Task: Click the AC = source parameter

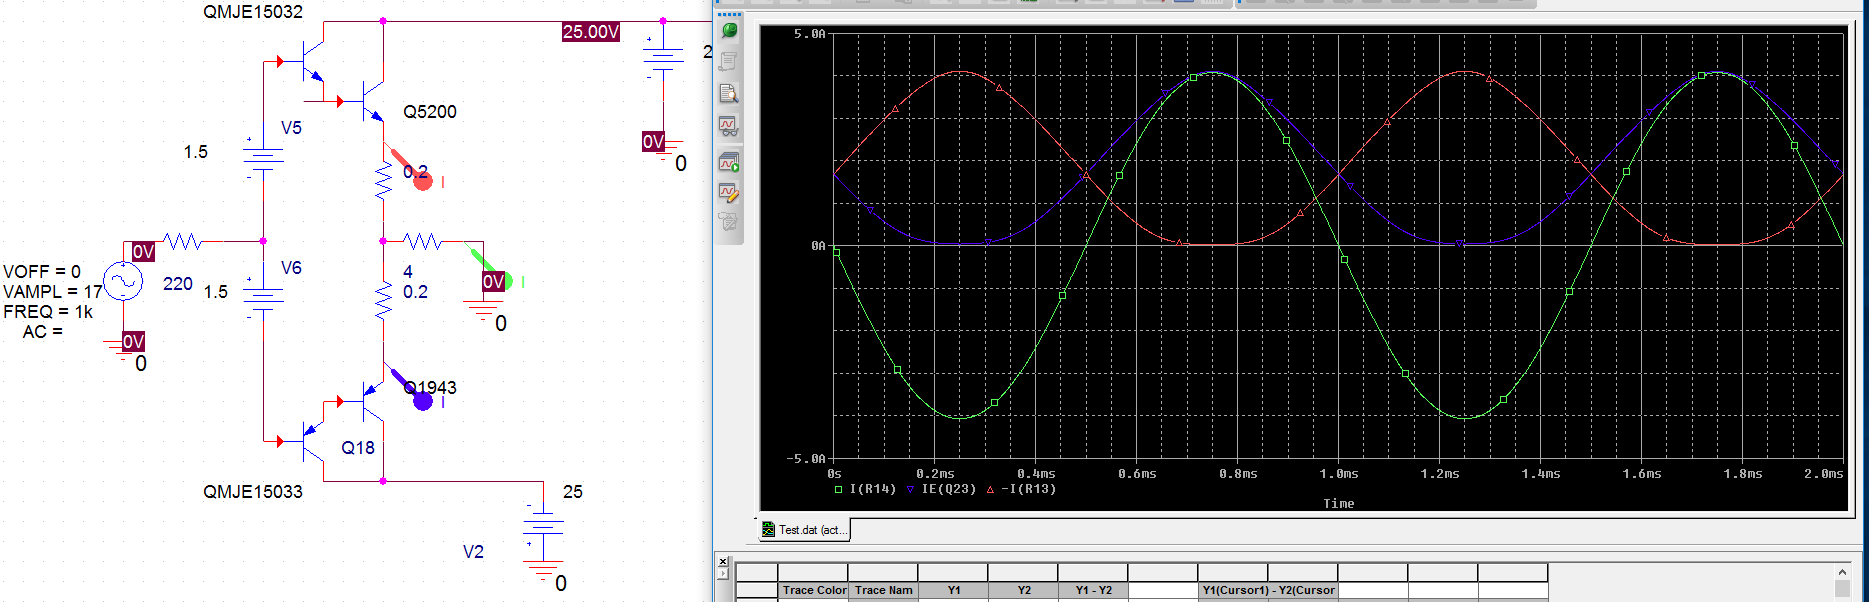Action: (42, 332)
